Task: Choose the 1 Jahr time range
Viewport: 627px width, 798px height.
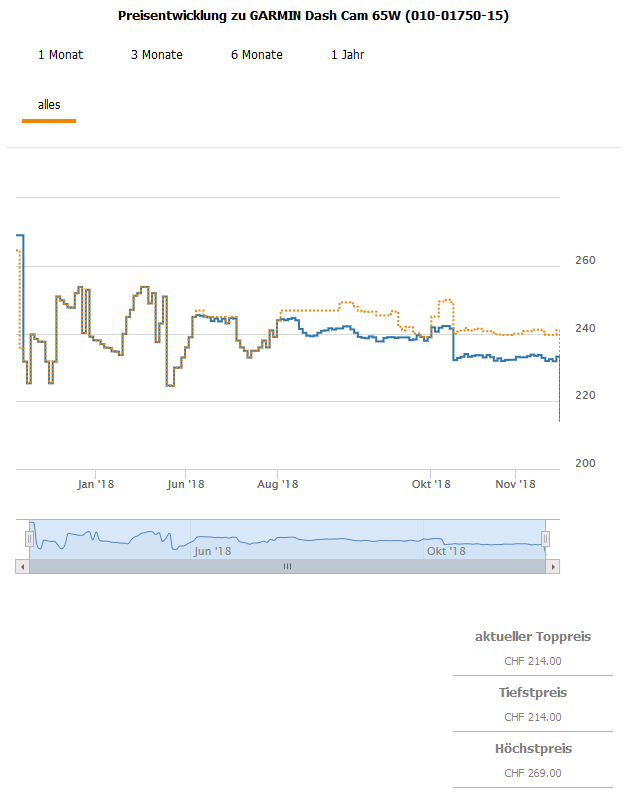Action: [x=347, y=55]
